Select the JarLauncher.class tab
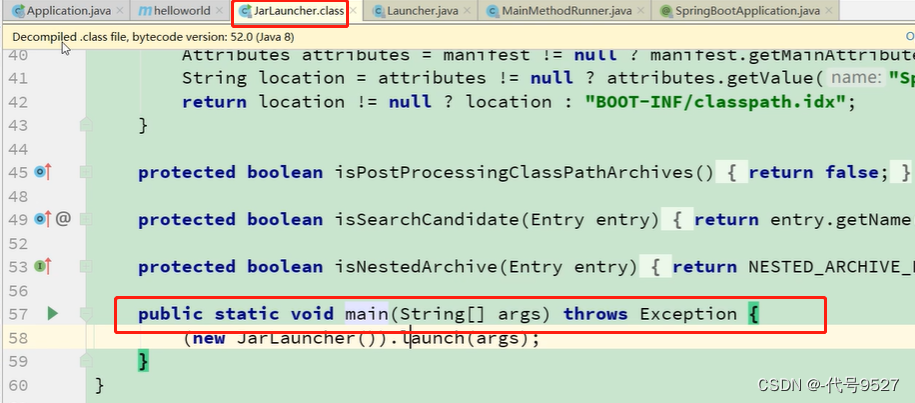915x403 pixels. (x=298, y=10)
